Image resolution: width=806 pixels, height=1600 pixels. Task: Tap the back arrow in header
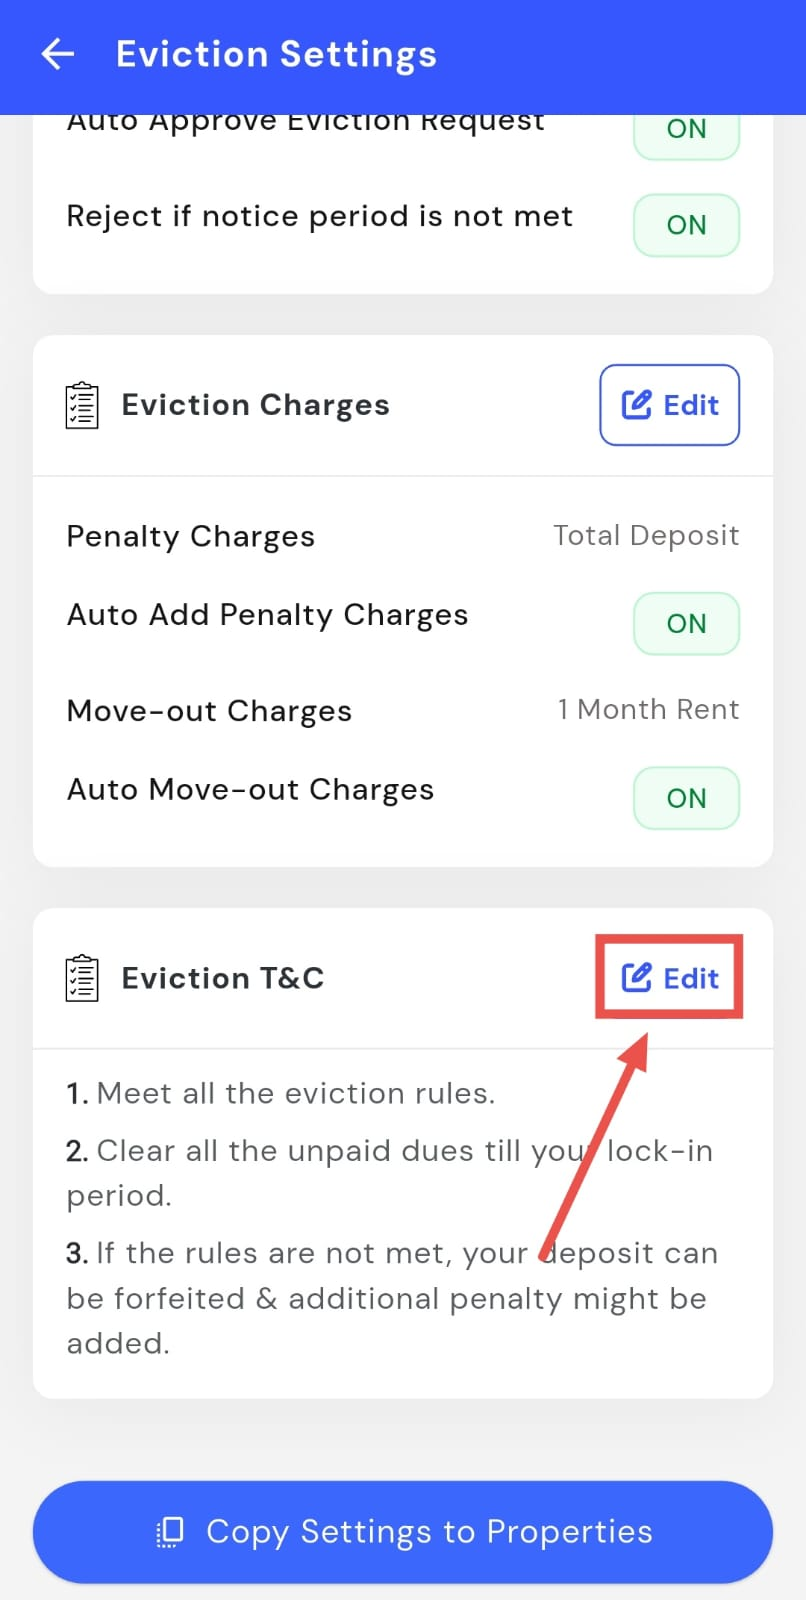[58, 54]
